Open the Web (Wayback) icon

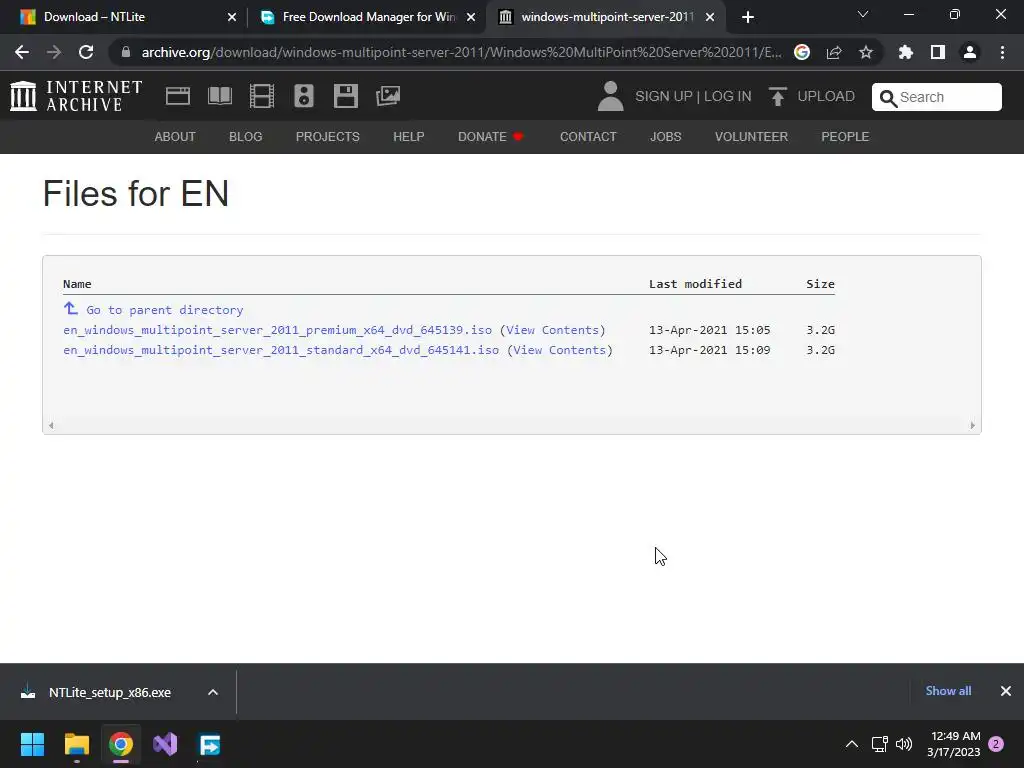[x=178, y=96]
